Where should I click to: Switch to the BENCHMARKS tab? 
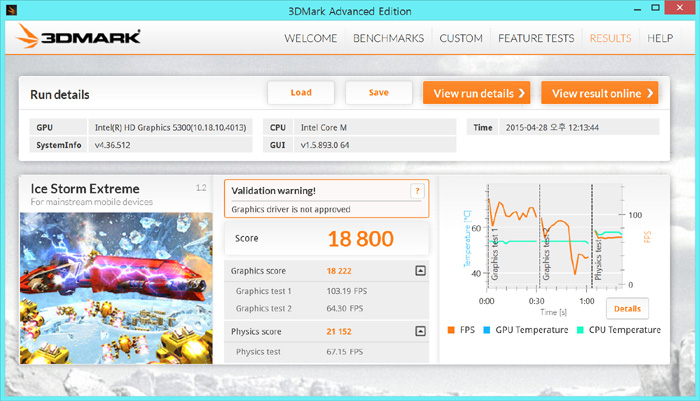388,38
